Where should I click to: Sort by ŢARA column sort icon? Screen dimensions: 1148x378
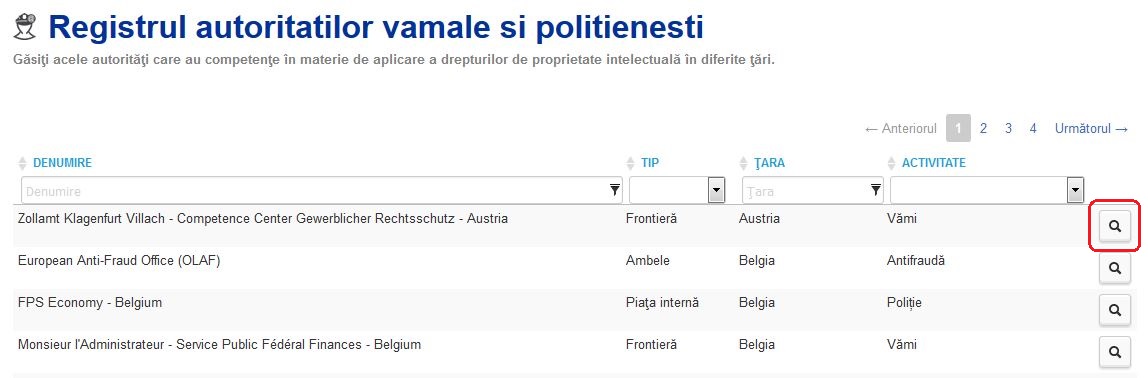tap(744, 163)
